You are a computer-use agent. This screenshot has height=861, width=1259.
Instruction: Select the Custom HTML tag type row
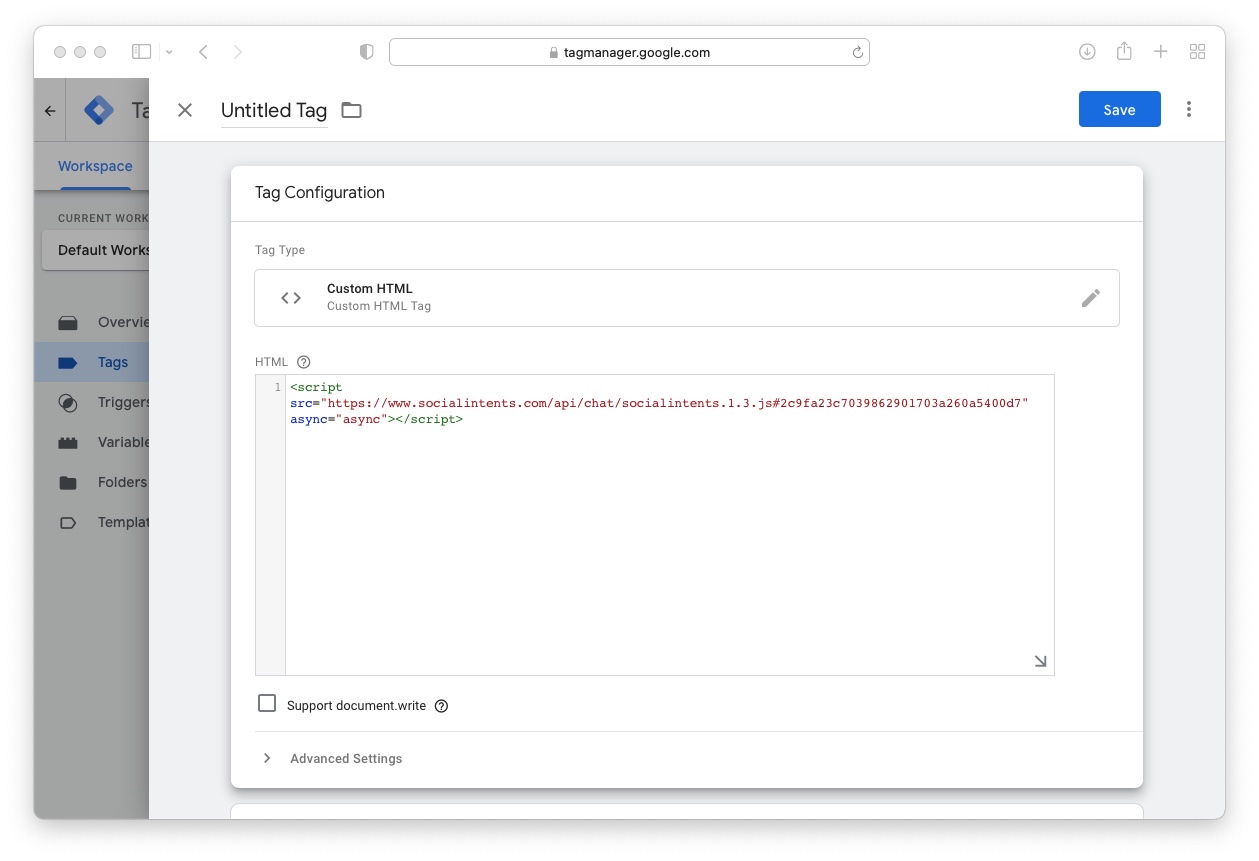[x=686, y=298]
